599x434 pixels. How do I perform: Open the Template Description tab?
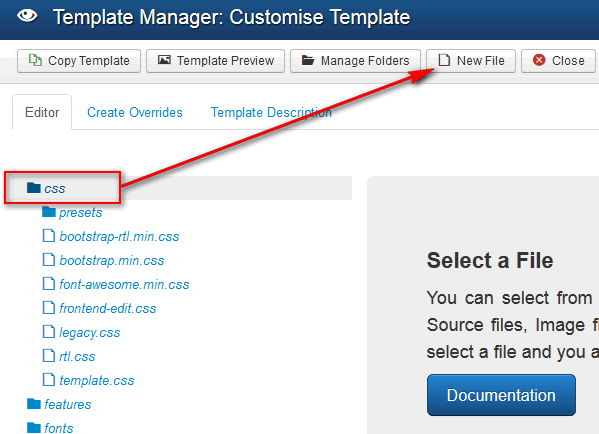point(271,112)
